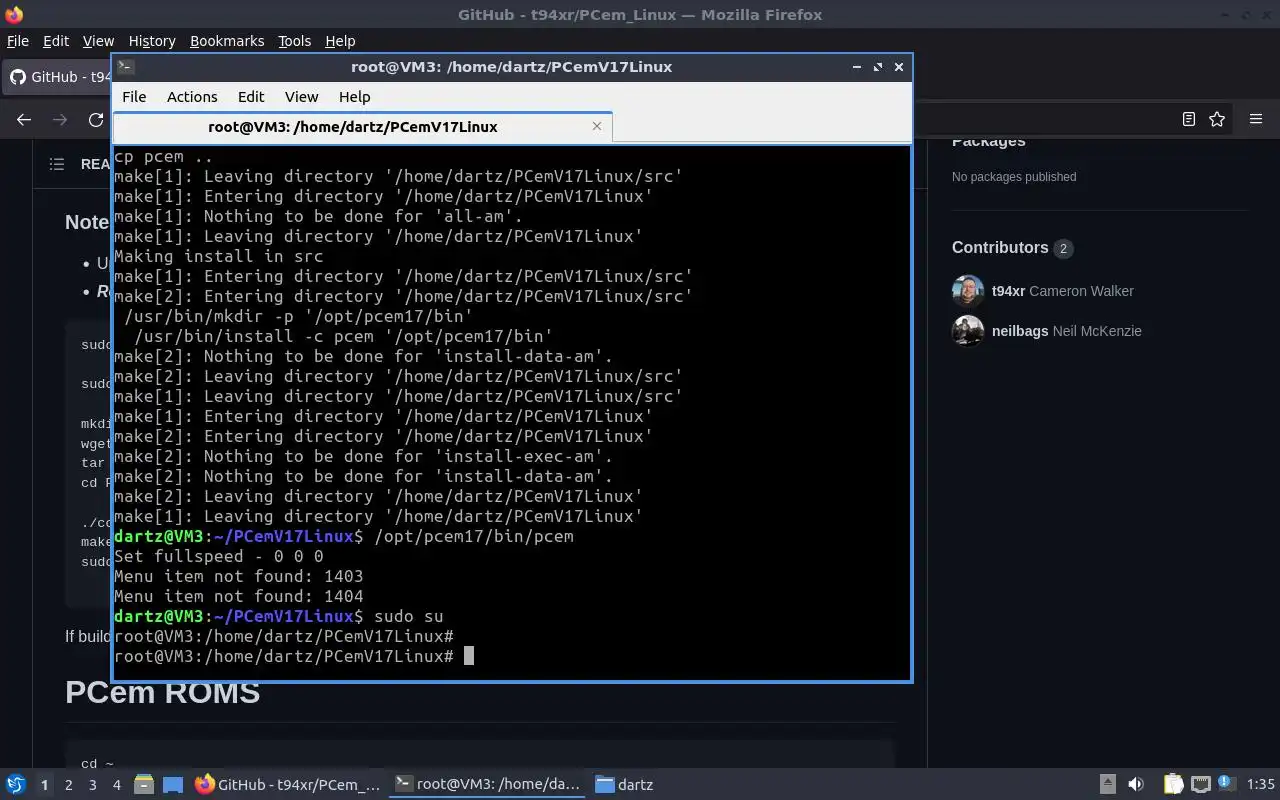Open the Firefox hamburger application menu
The height and width of the screenshot is (800, 1280).
click(1256, 119)
